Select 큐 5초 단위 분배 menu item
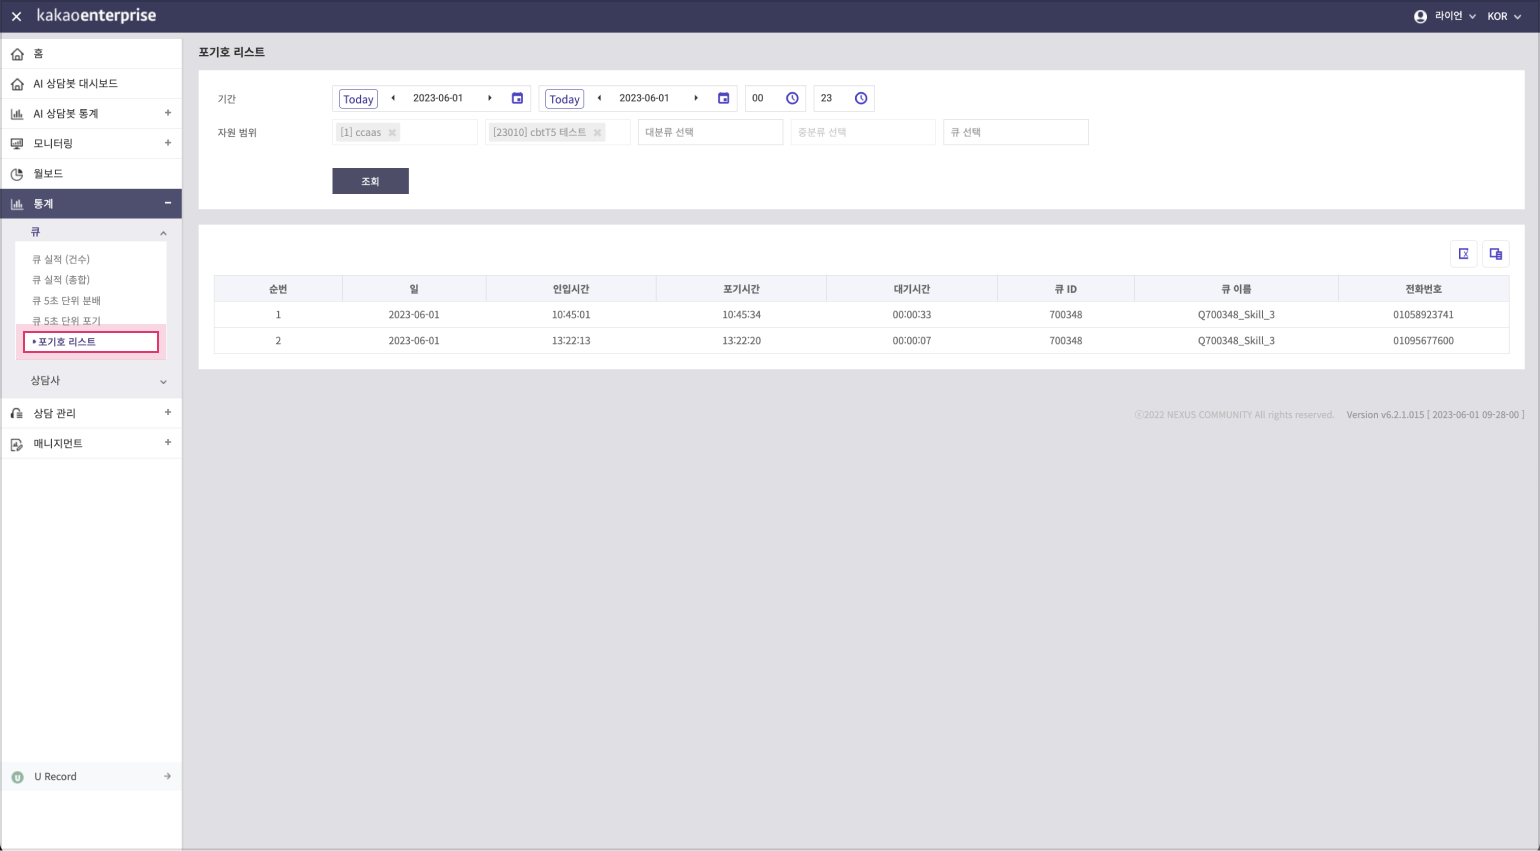The width and height of the screenshot is (1540, 851). point(66,301)
